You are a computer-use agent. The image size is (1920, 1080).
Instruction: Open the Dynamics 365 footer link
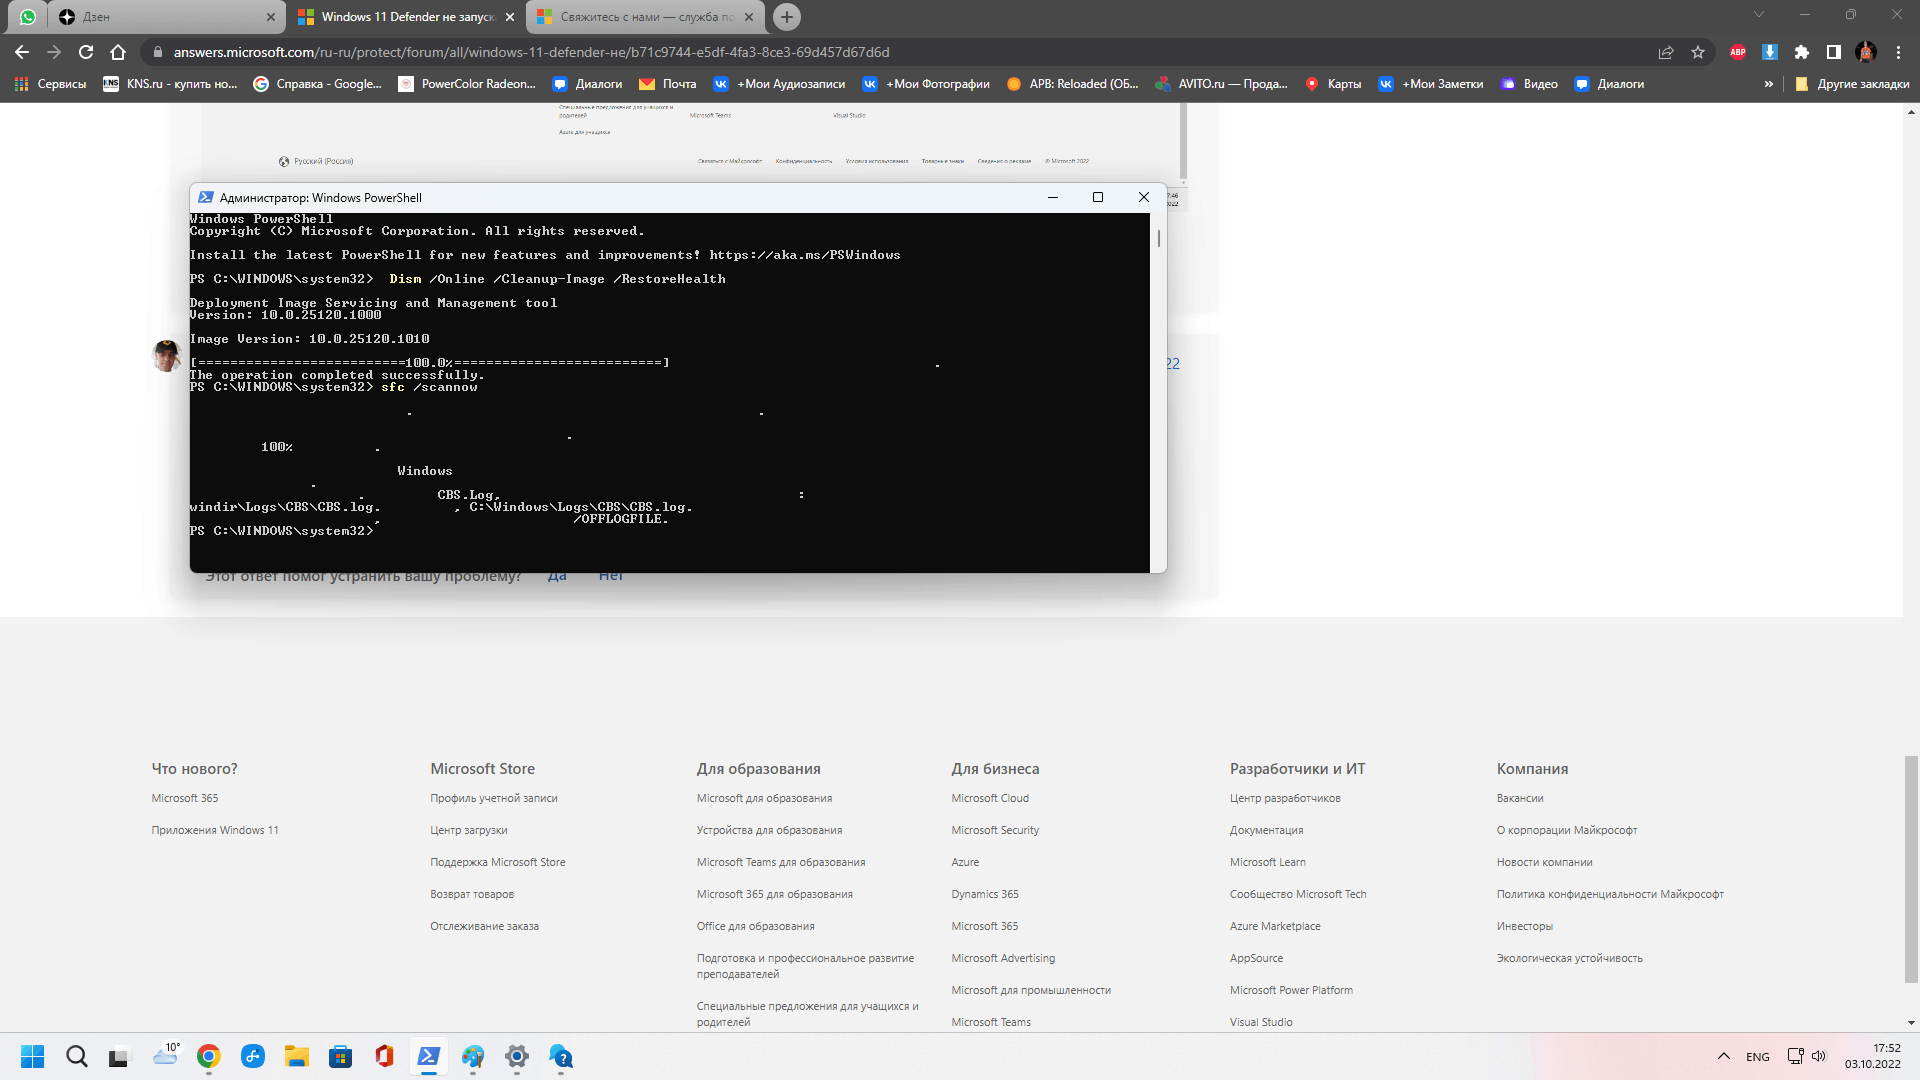(985, 894)
